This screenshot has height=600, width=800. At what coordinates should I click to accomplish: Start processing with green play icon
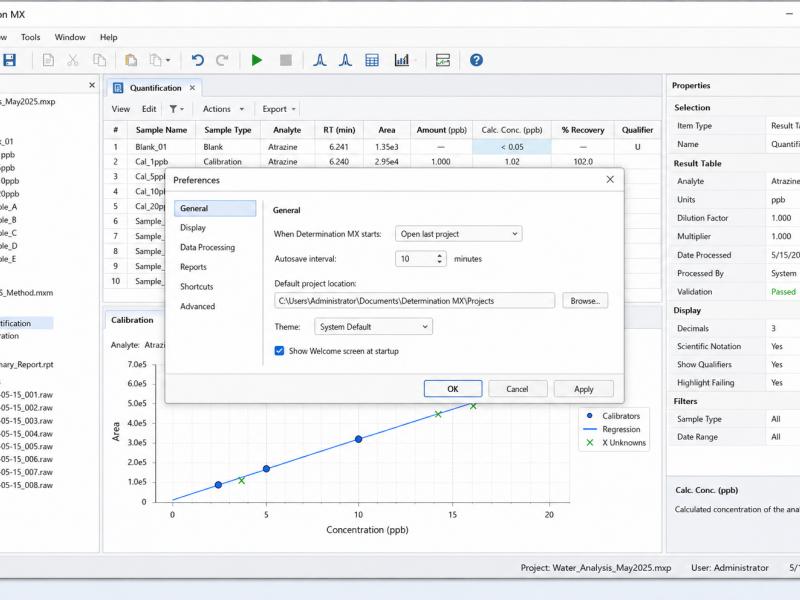point(257,60)
